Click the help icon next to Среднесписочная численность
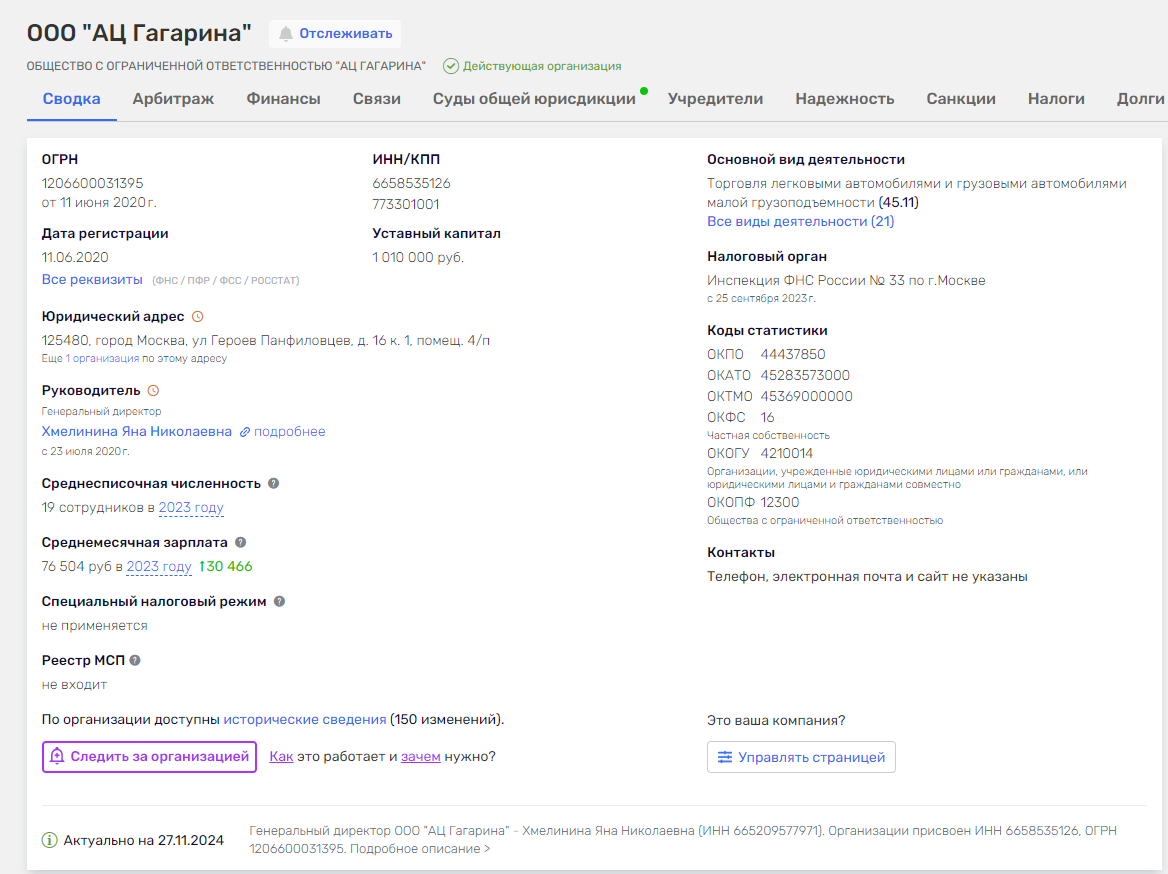Image resolution: width=1168 pixels, height=874 pixels. click(x=273, y=484)
